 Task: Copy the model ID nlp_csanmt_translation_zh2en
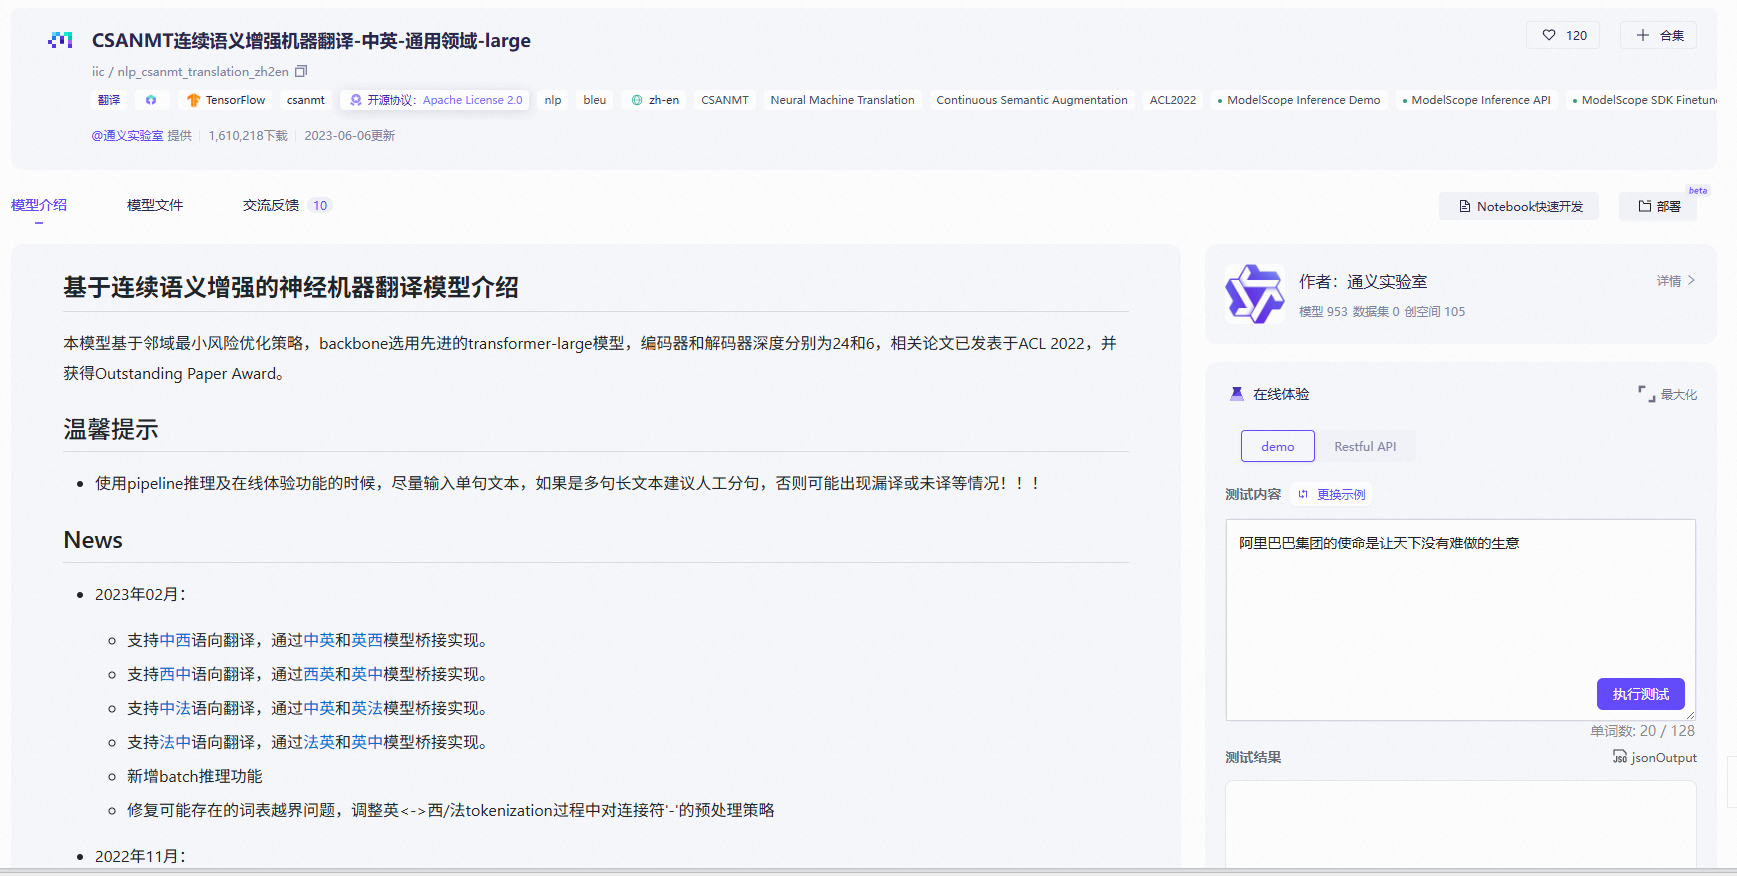point(301,71)
